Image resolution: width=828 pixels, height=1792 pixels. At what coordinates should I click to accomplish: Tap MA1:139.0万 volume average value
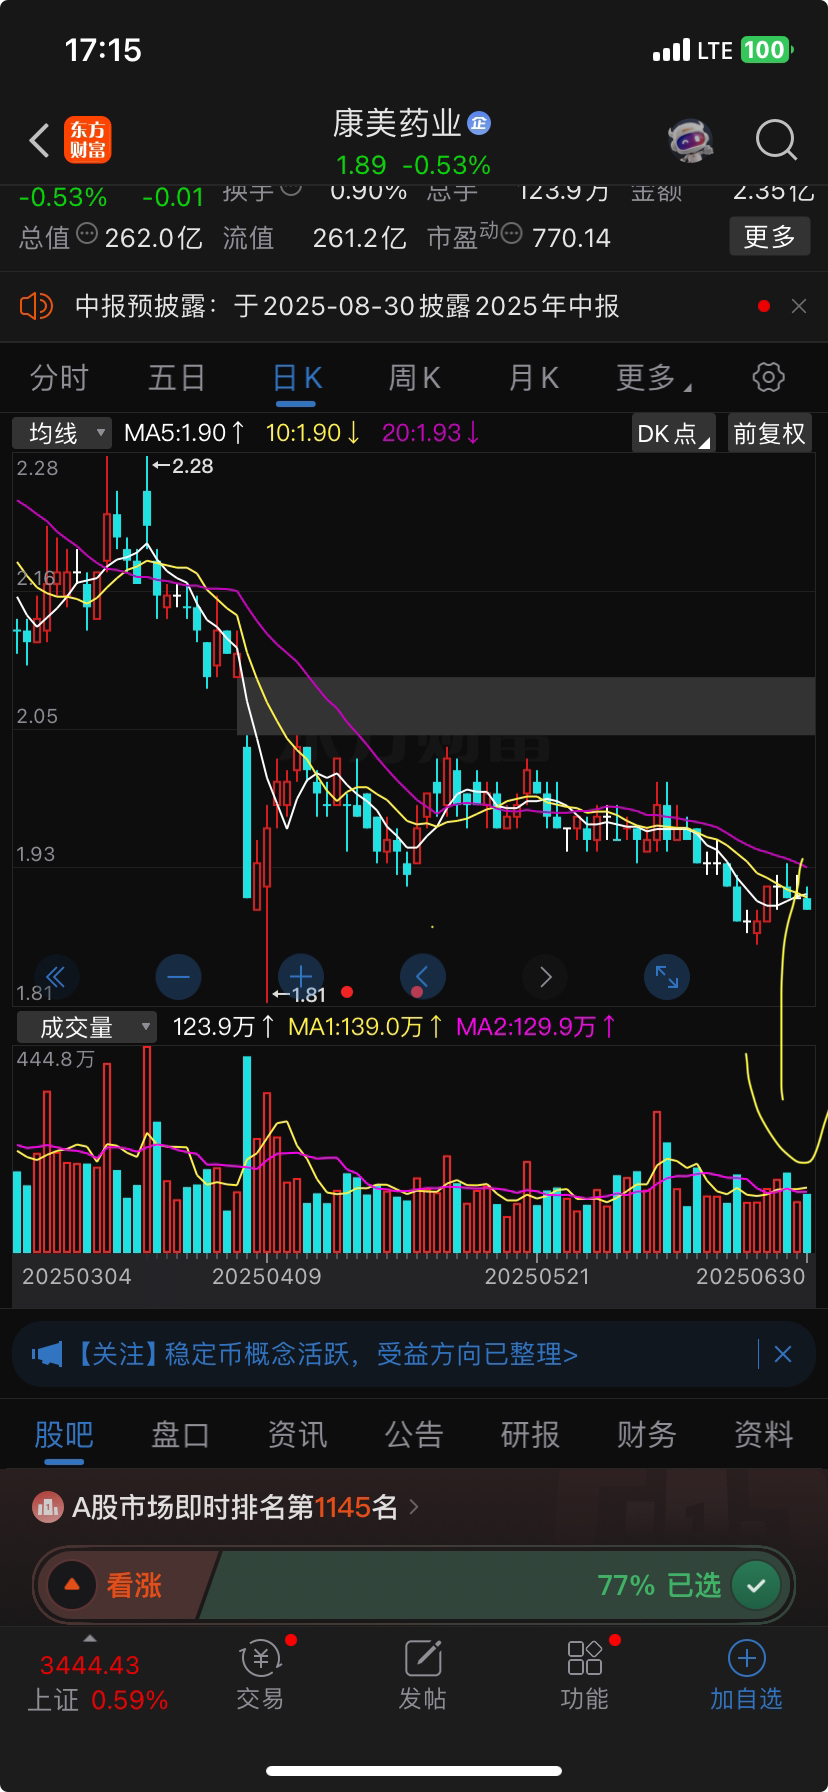(x=366, y=1027)
